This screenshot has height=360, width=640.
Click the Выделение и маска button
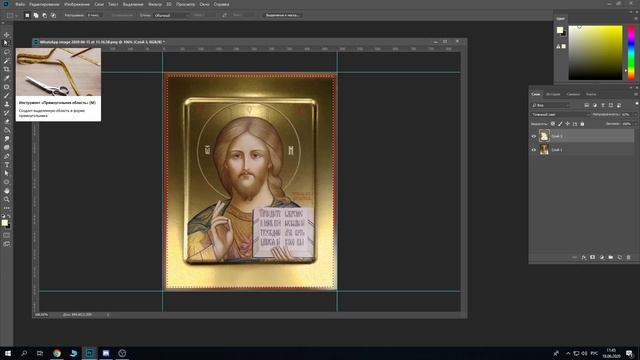click(282, 15)
